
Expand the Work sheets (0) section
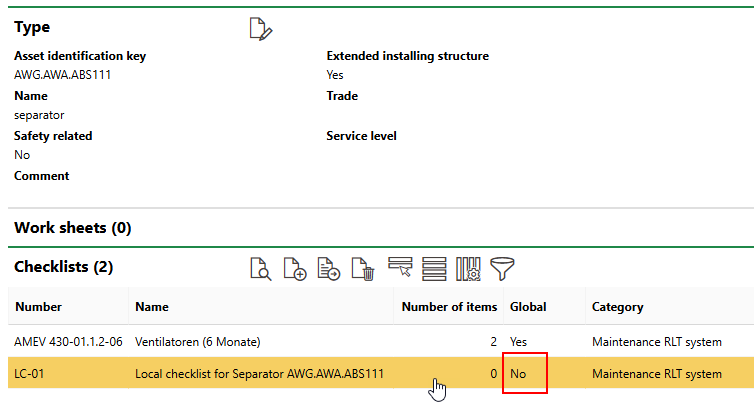pos(72,228)
